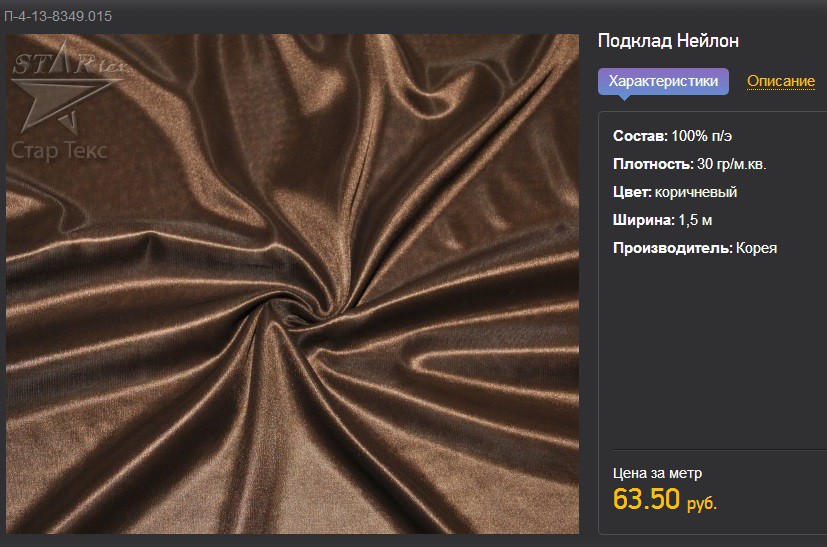Click the Состав: 100% п/э line
This screenshot has width=827, height=547.
pos(672,136)
